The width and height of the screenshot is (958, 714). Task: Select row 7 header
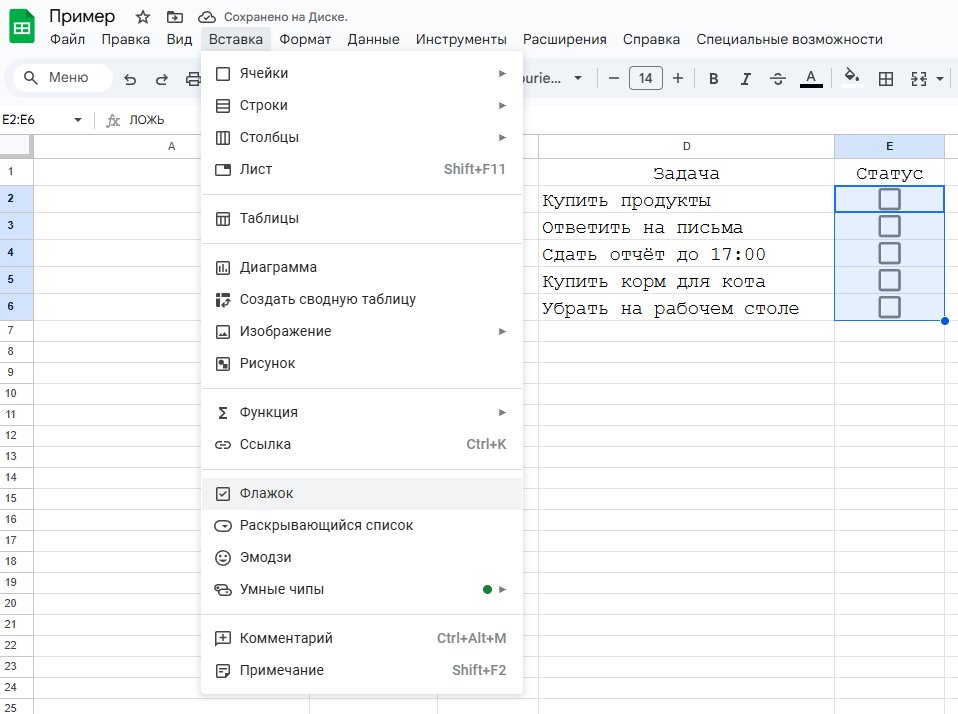(16, 330)
